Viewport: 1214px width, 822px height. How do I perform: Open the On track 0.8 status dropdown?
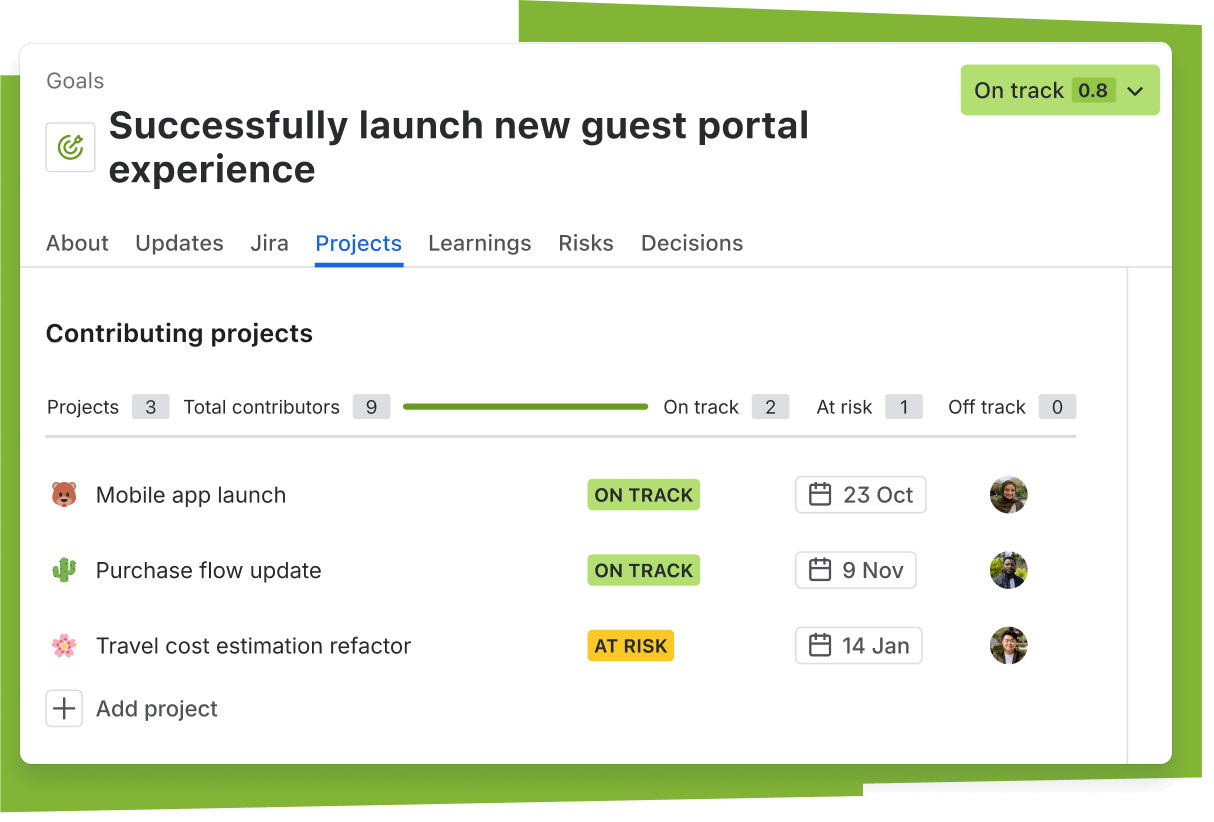click(1059, 91)
